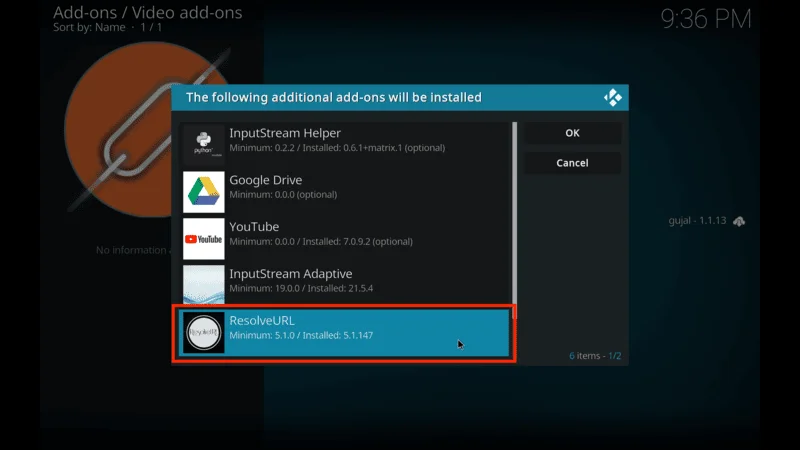Click the 'Add-ons / Video add-ons' heading
Viewport: 800px width, 450px height.
coord(147,12)
